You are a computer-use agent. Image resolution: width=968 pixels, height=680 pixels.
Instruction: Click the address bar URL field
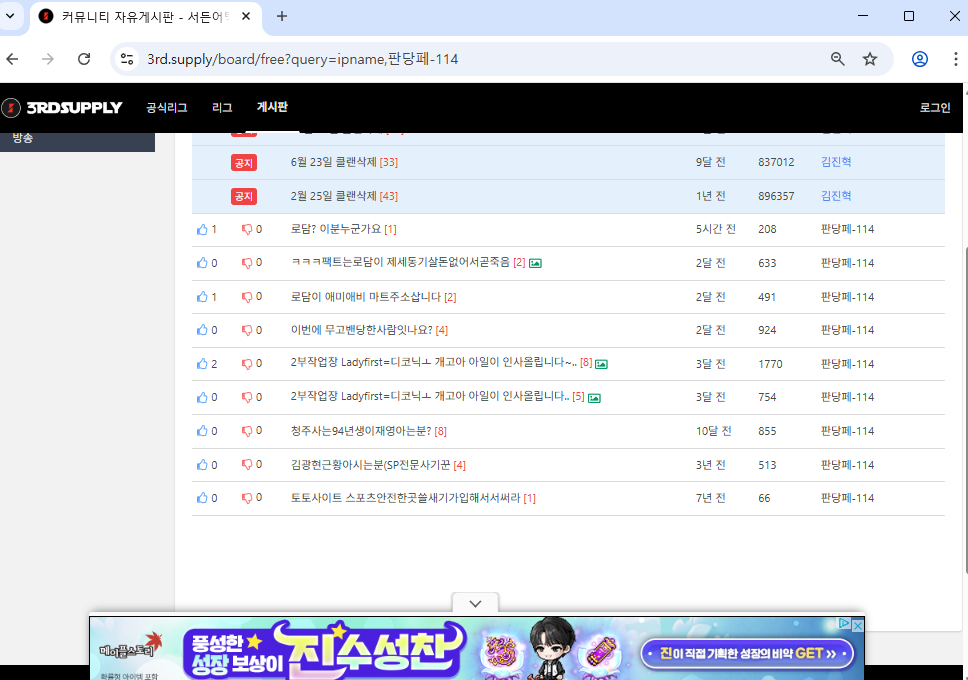click(x=450, y=59)
